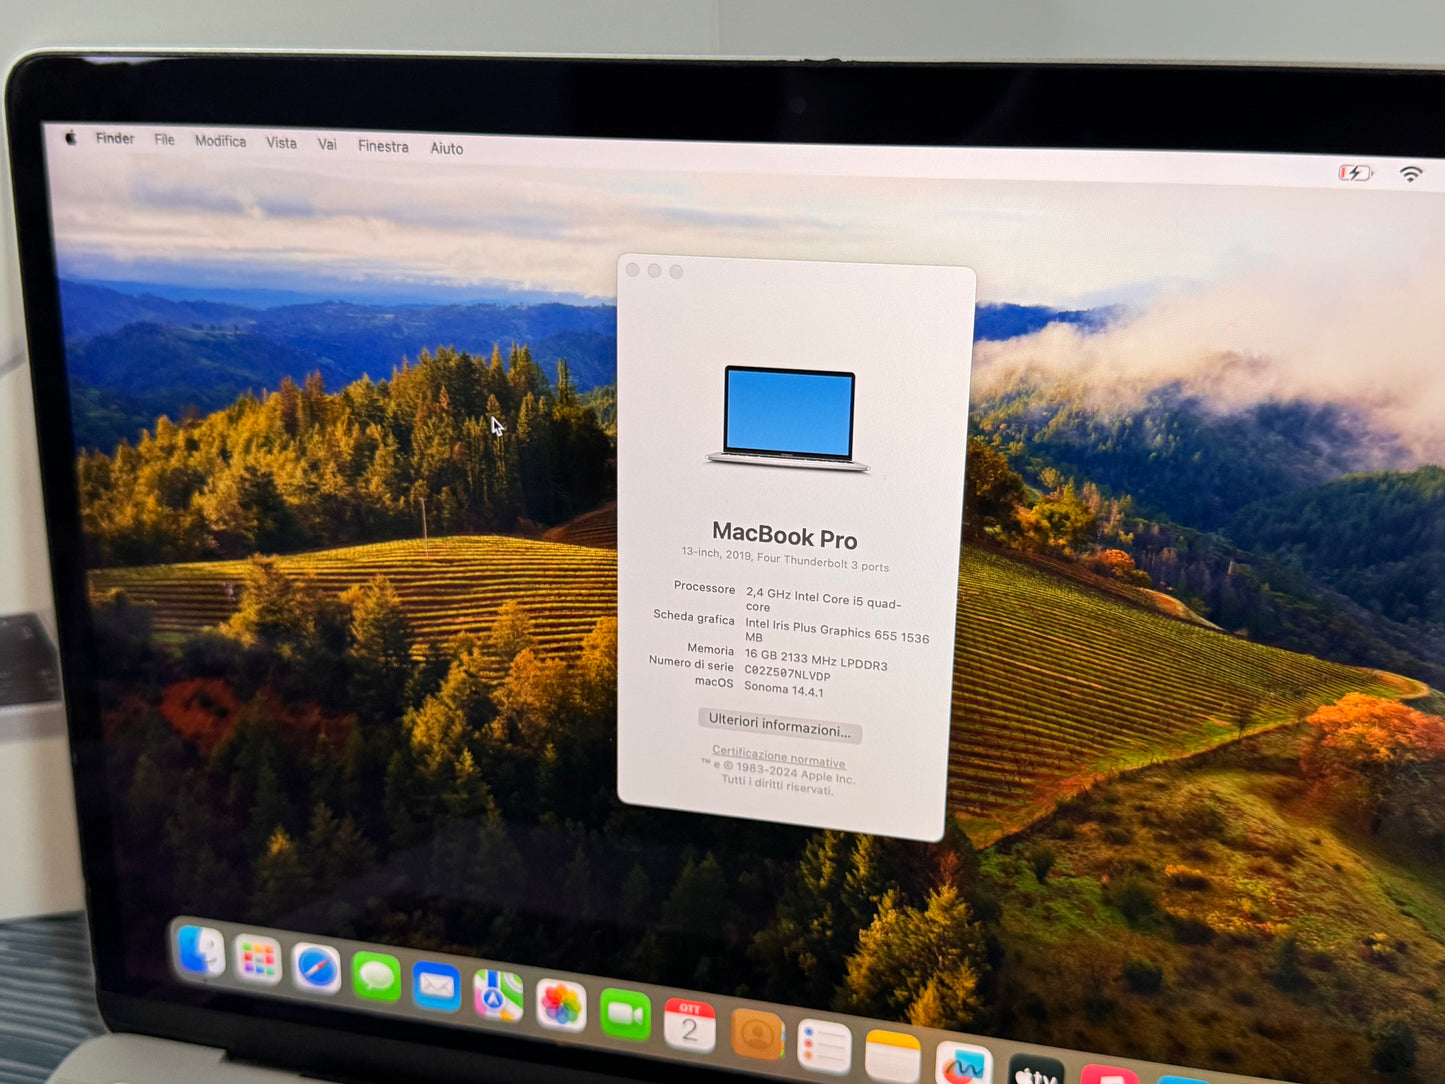Launch Maps from the dock

(498, 995)
